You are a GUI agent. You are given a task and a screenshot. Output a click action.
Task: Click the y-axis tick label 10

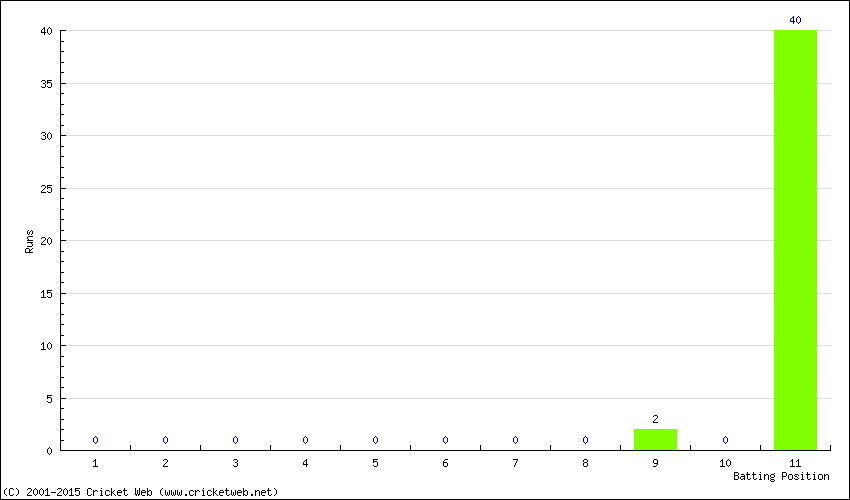pos(47,346)
